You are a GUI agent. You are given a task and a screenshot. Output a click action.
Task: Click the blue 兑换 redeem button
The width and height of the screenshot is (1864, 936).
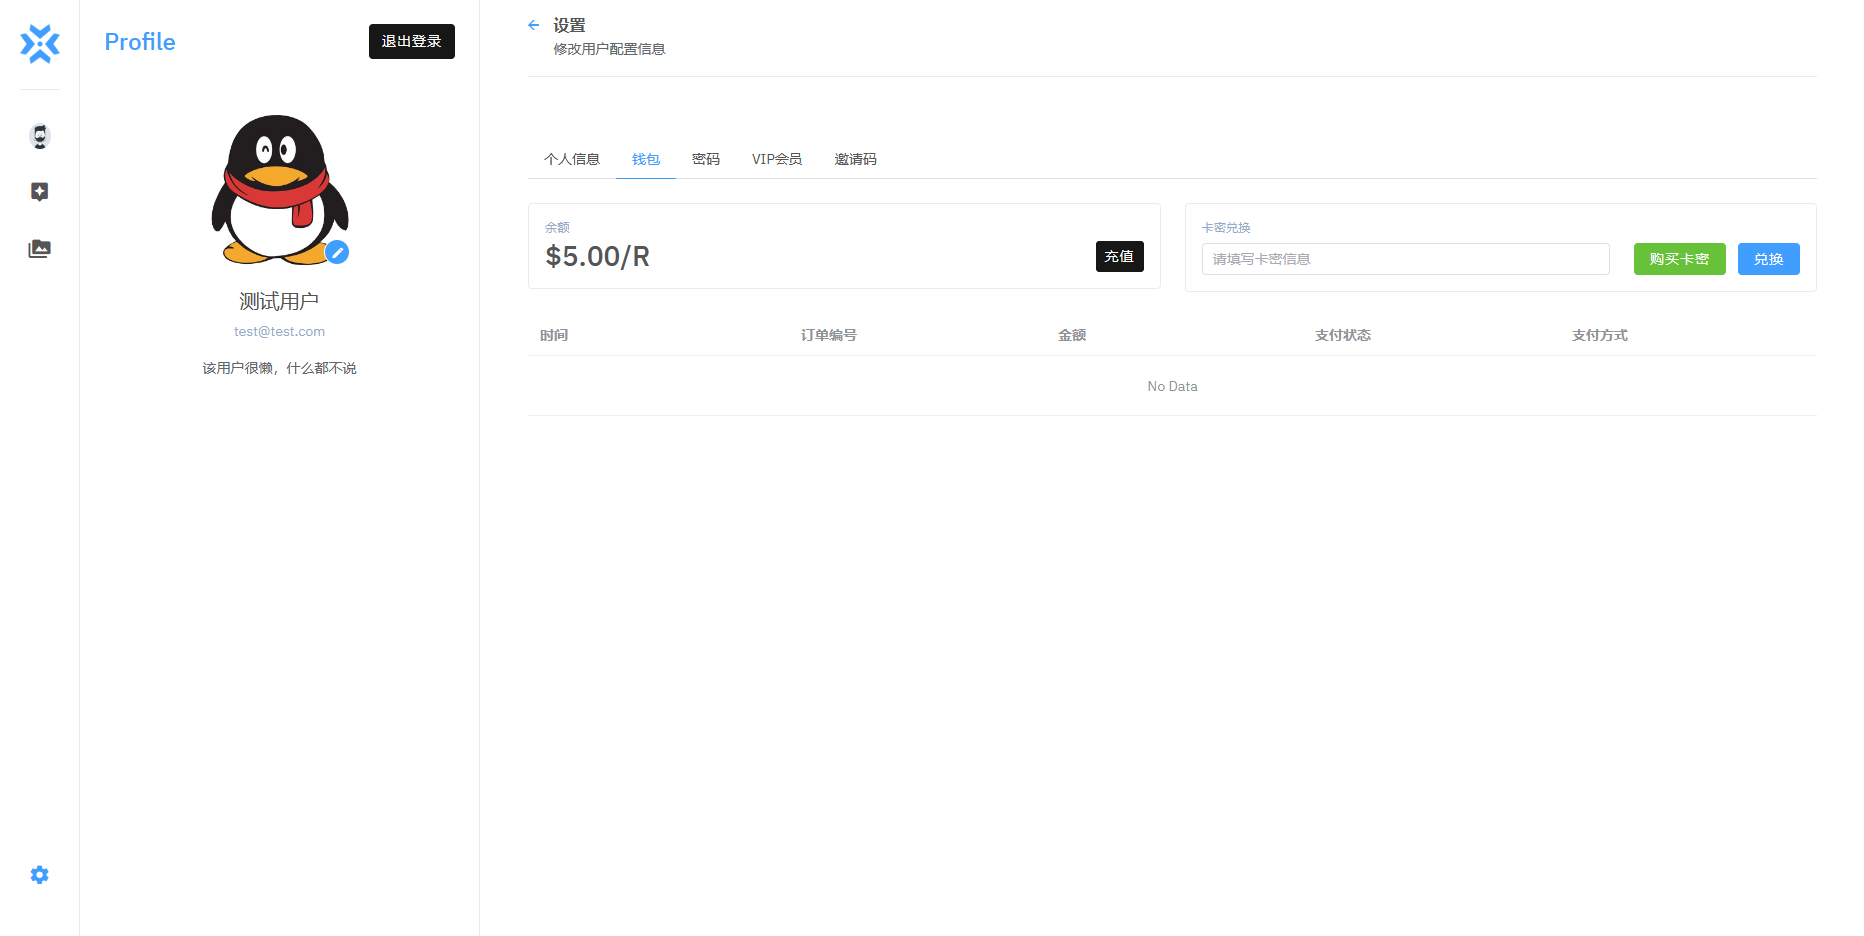(1768, 259)
